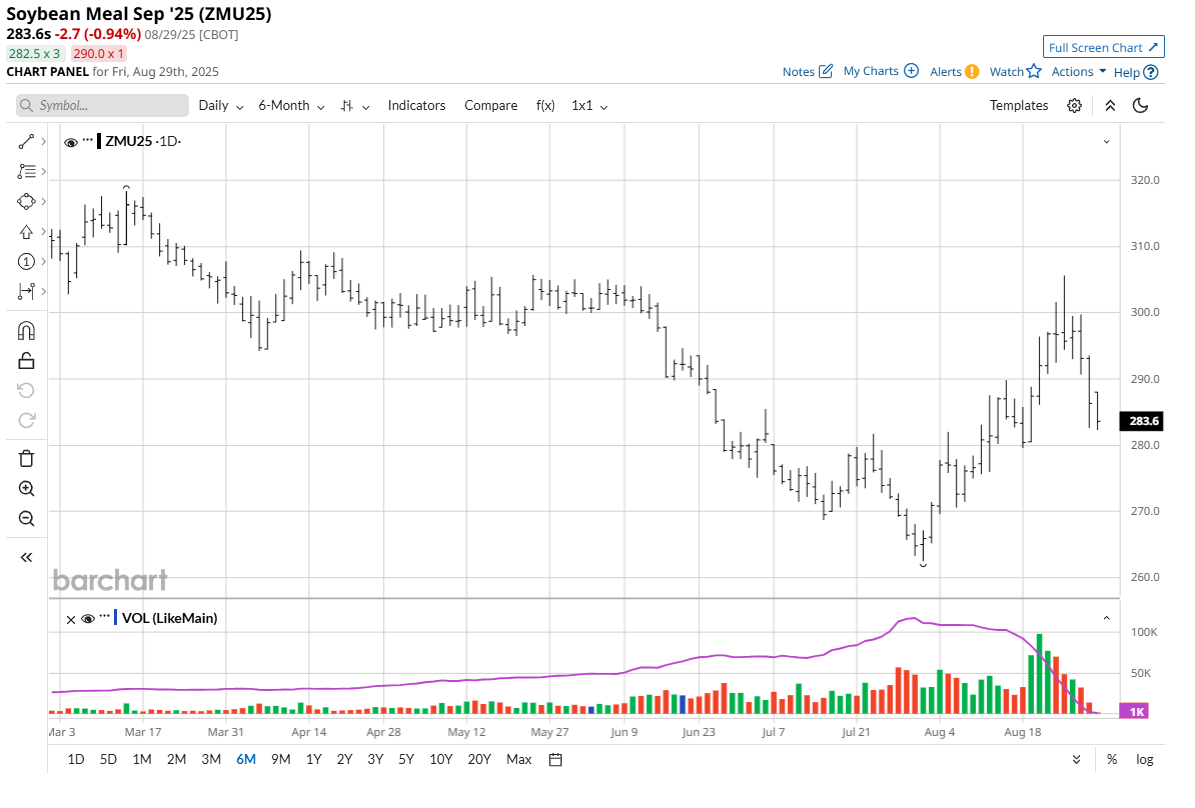Open Help information
Screen dimensions: 1195x808
click(1136, 72)
